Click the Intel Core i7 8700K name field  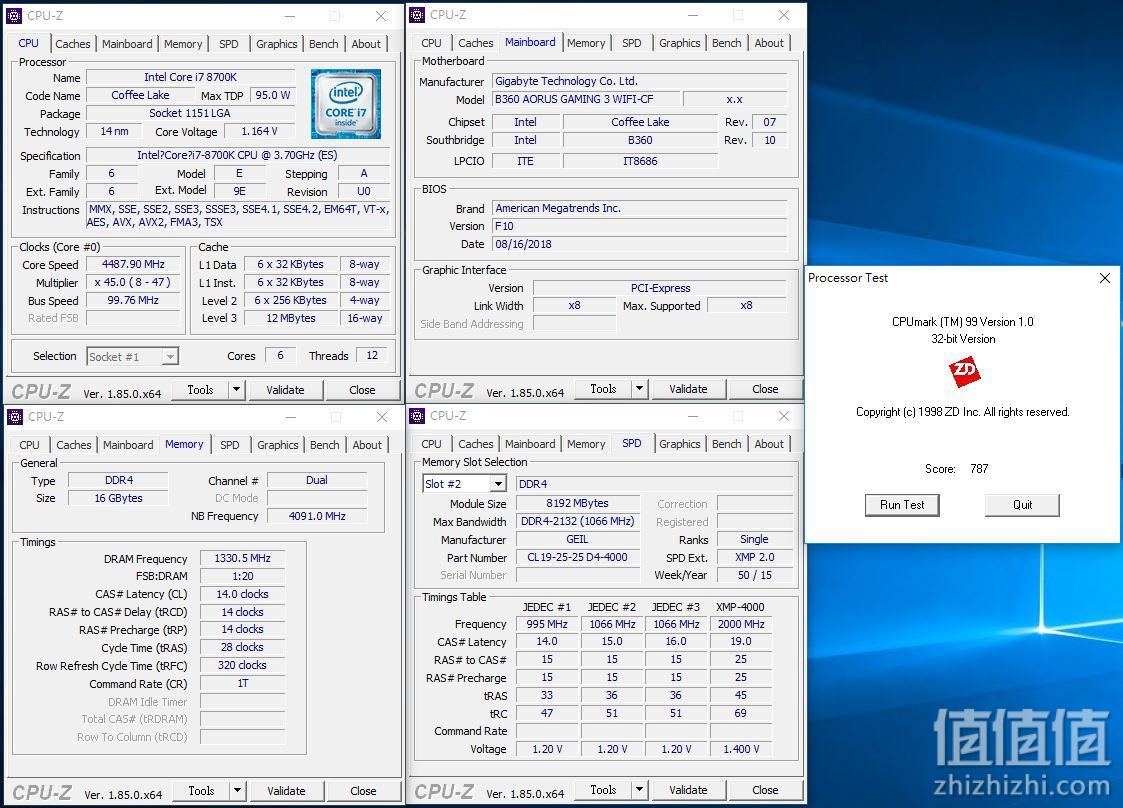point(191,77)
